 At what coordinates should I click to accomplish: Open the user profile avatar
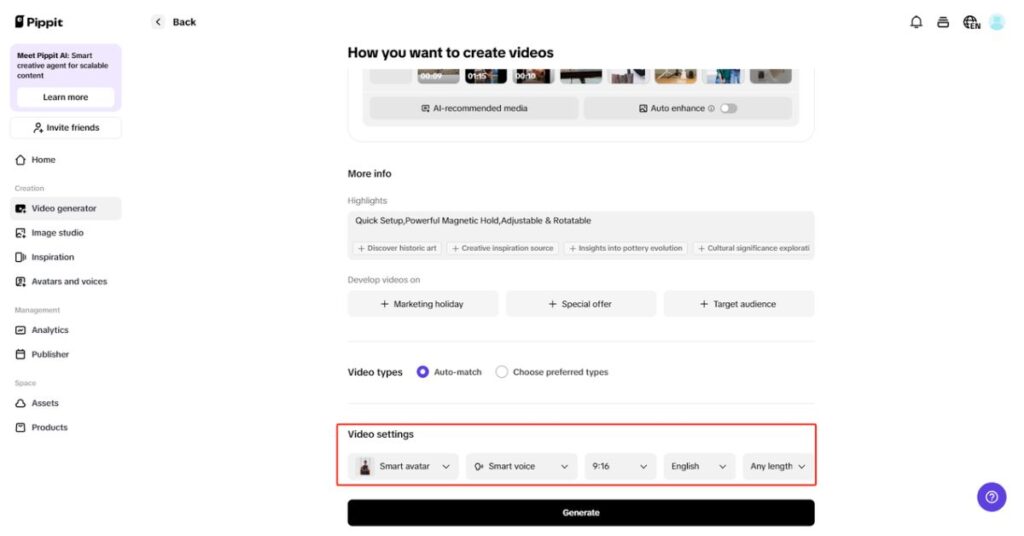pyautogui.click(x=997, y=22)
